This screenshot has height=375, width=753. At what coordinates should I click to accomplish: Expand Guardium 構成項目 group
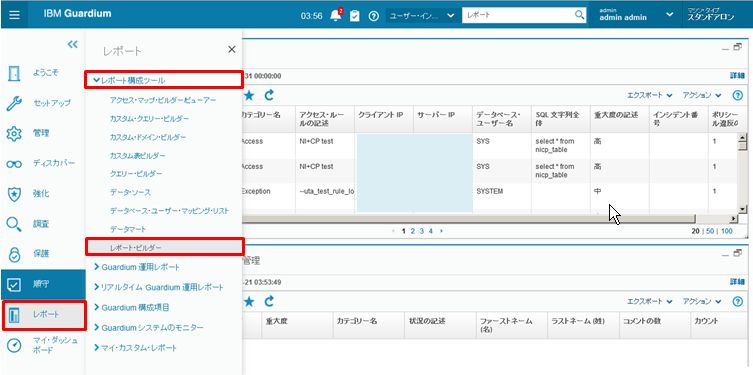(x=132, y=307)
